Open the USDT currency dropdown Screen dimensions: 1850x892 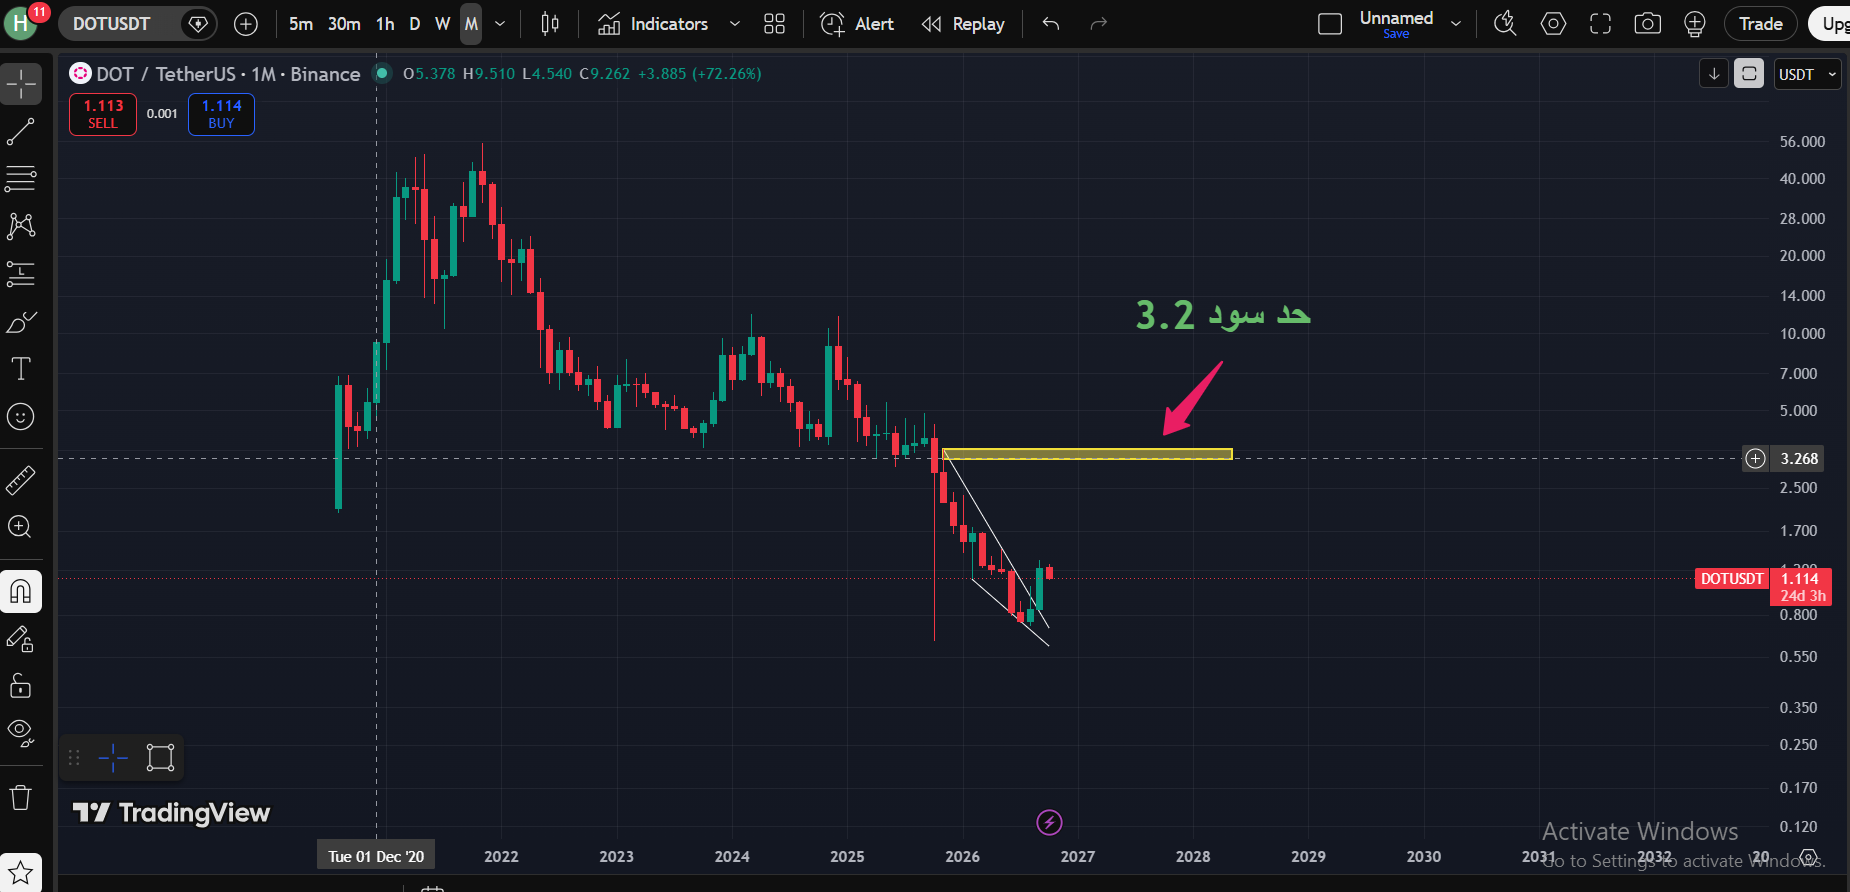[1808, 74]
